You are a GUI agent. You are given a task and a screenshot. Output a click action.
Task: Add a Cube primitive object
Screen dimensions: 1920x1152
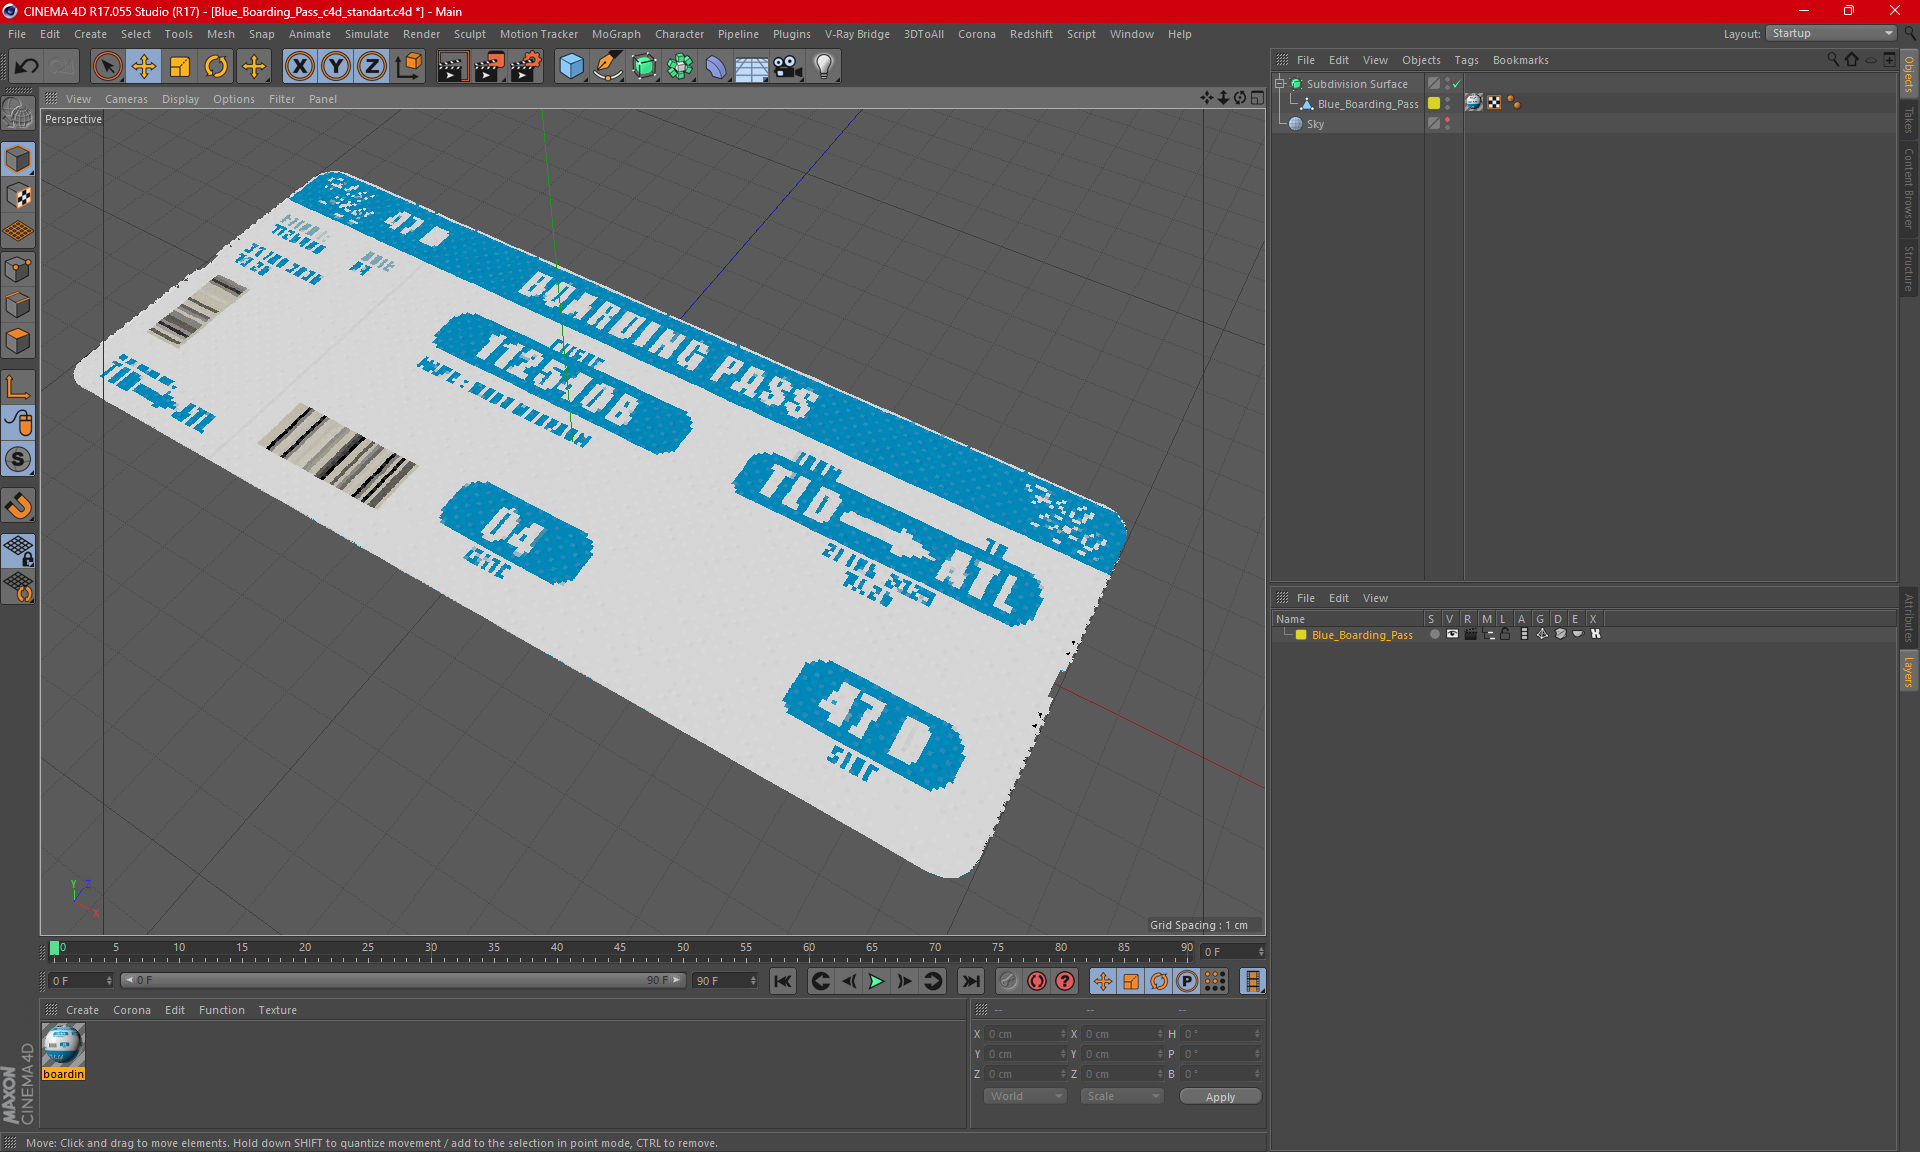tap(571, 67)
